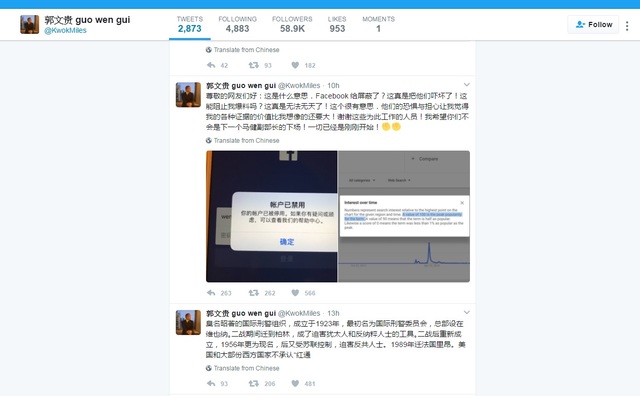Open the @KwokMiles handle on the 13h tweet

click(x=299, y=314)
